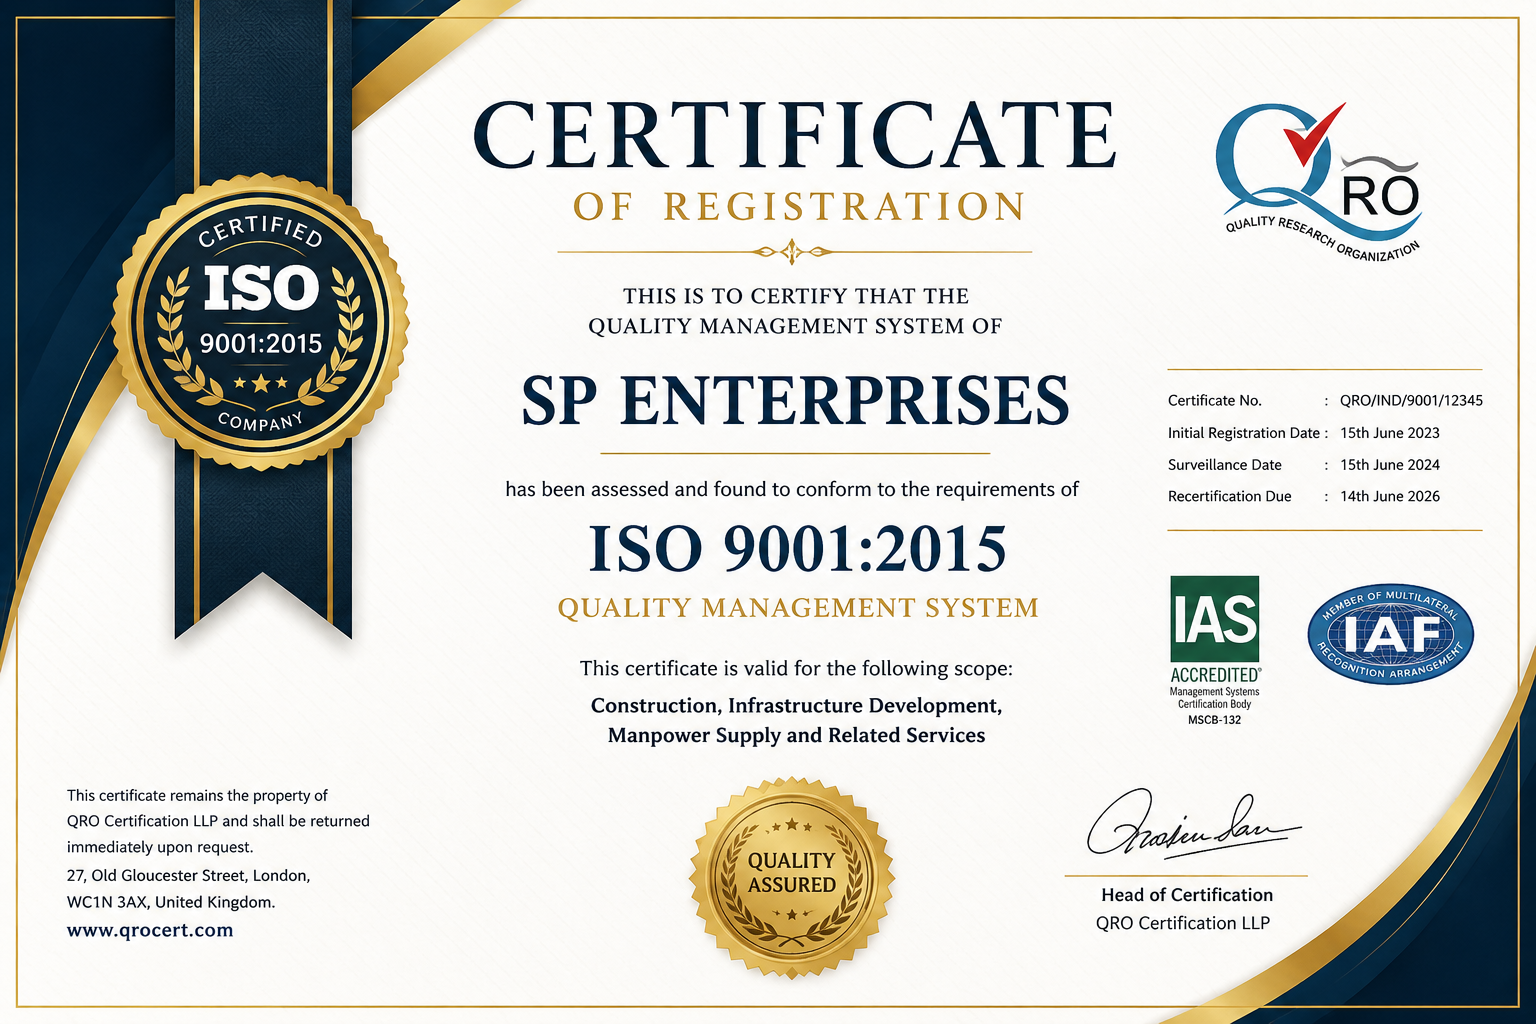Click 'This certificate is valid for the following scope'
The image size is (1536, 1024).
tap(796, 668)
